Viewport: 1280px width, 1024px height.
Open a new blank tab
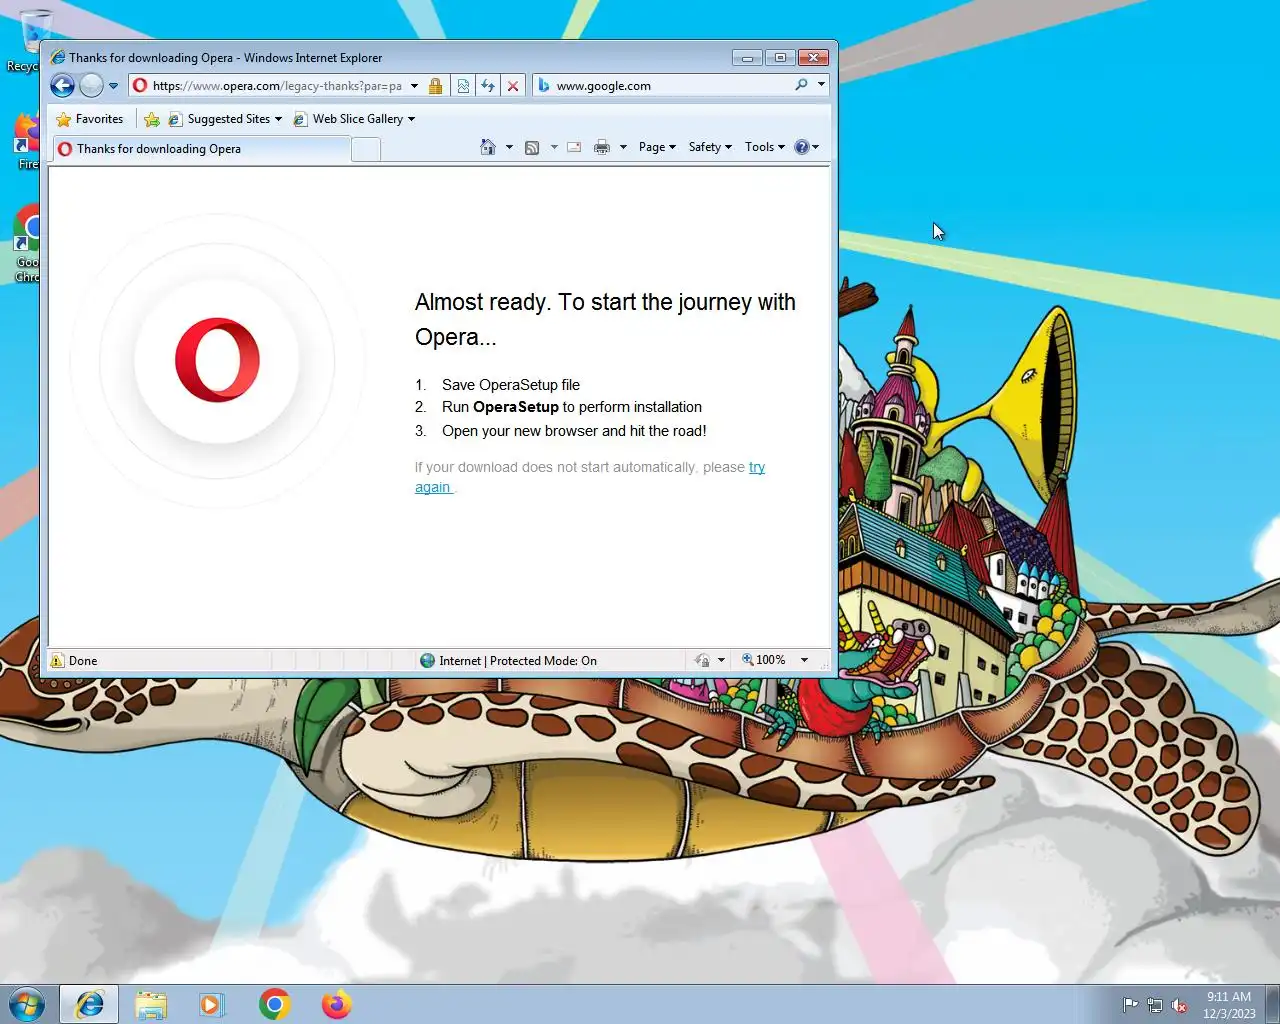(367, 150)
